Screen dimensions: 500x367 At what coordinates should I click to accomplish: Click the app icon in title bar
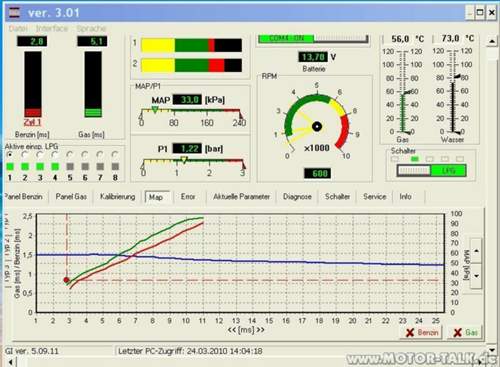(x=15, y=13)
